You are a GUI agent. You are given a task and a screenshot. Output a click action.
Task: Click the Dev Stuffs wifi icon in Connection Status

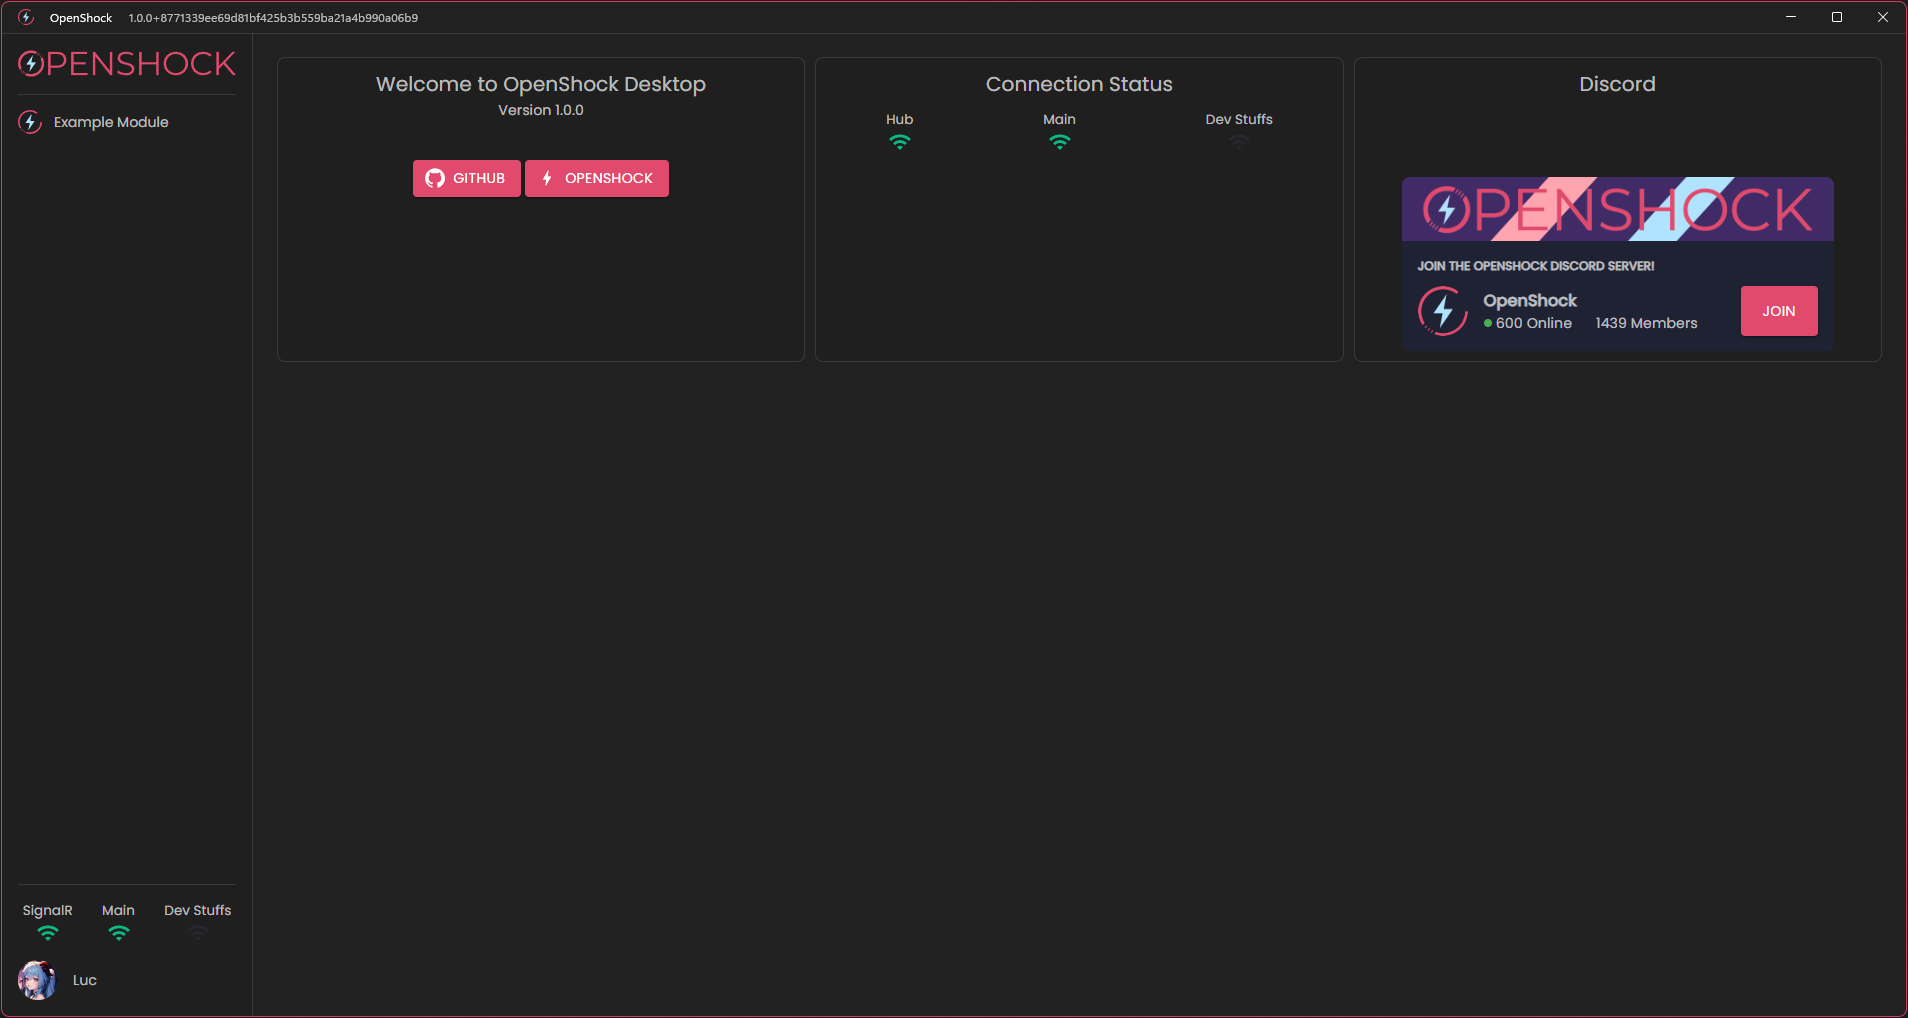point(1239,142)
